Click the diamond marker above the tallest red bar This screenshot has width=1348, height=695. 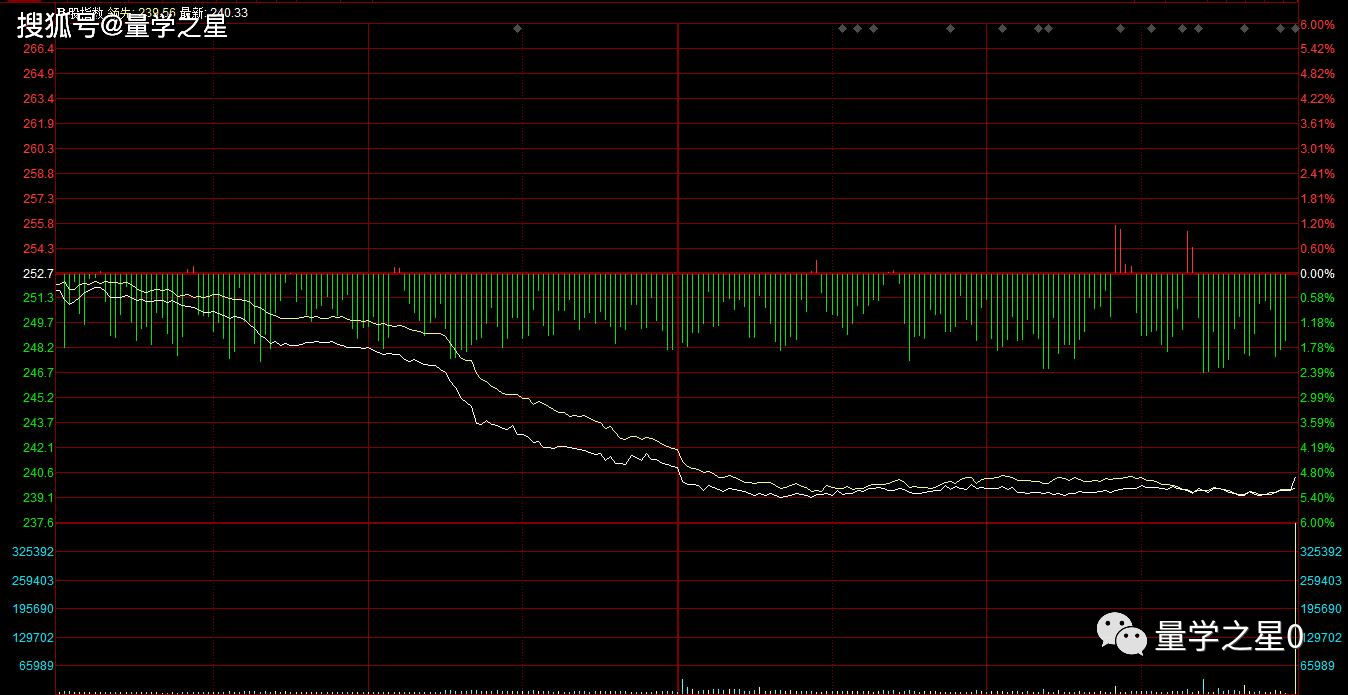tap(1120, 28)
